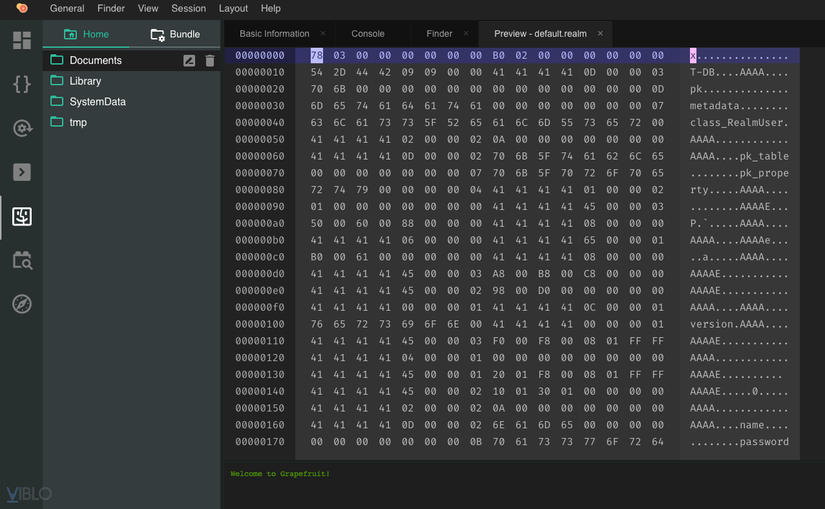This screenshot has height=509, width=825.
Task: Expand the SystemData folder
Action: 97,102
